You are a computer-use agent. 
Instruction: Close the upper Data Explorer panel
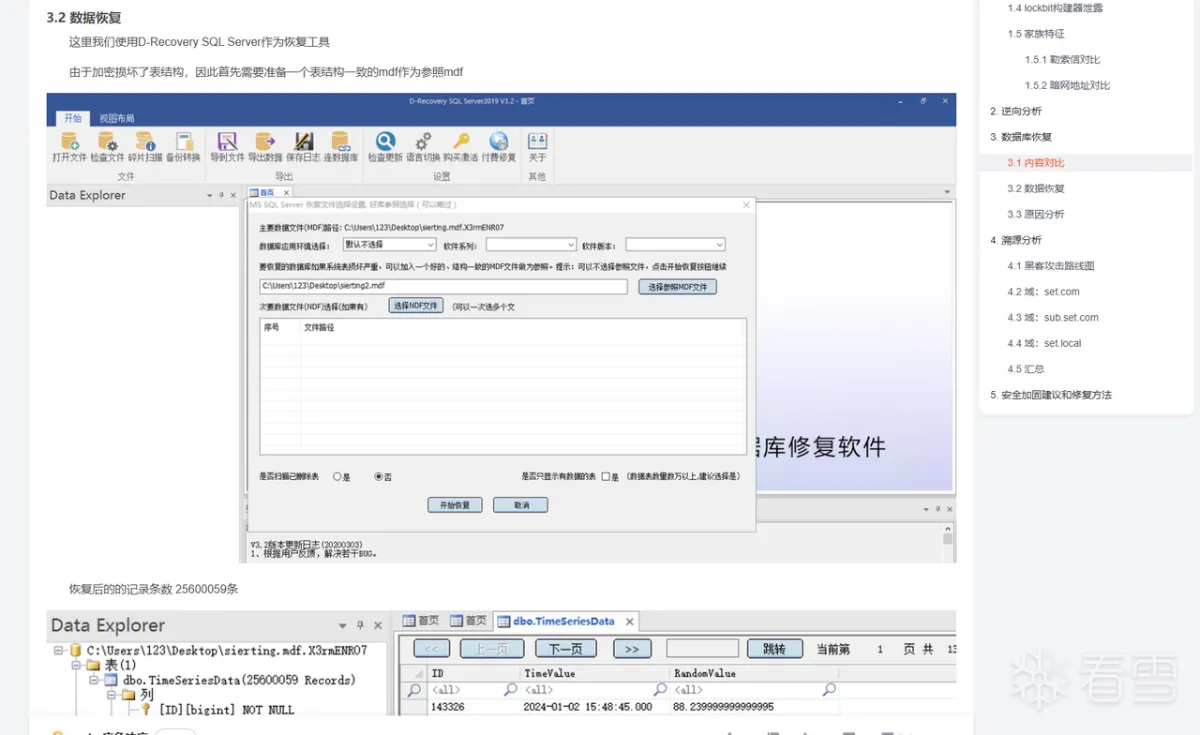[x=234, y=196]
